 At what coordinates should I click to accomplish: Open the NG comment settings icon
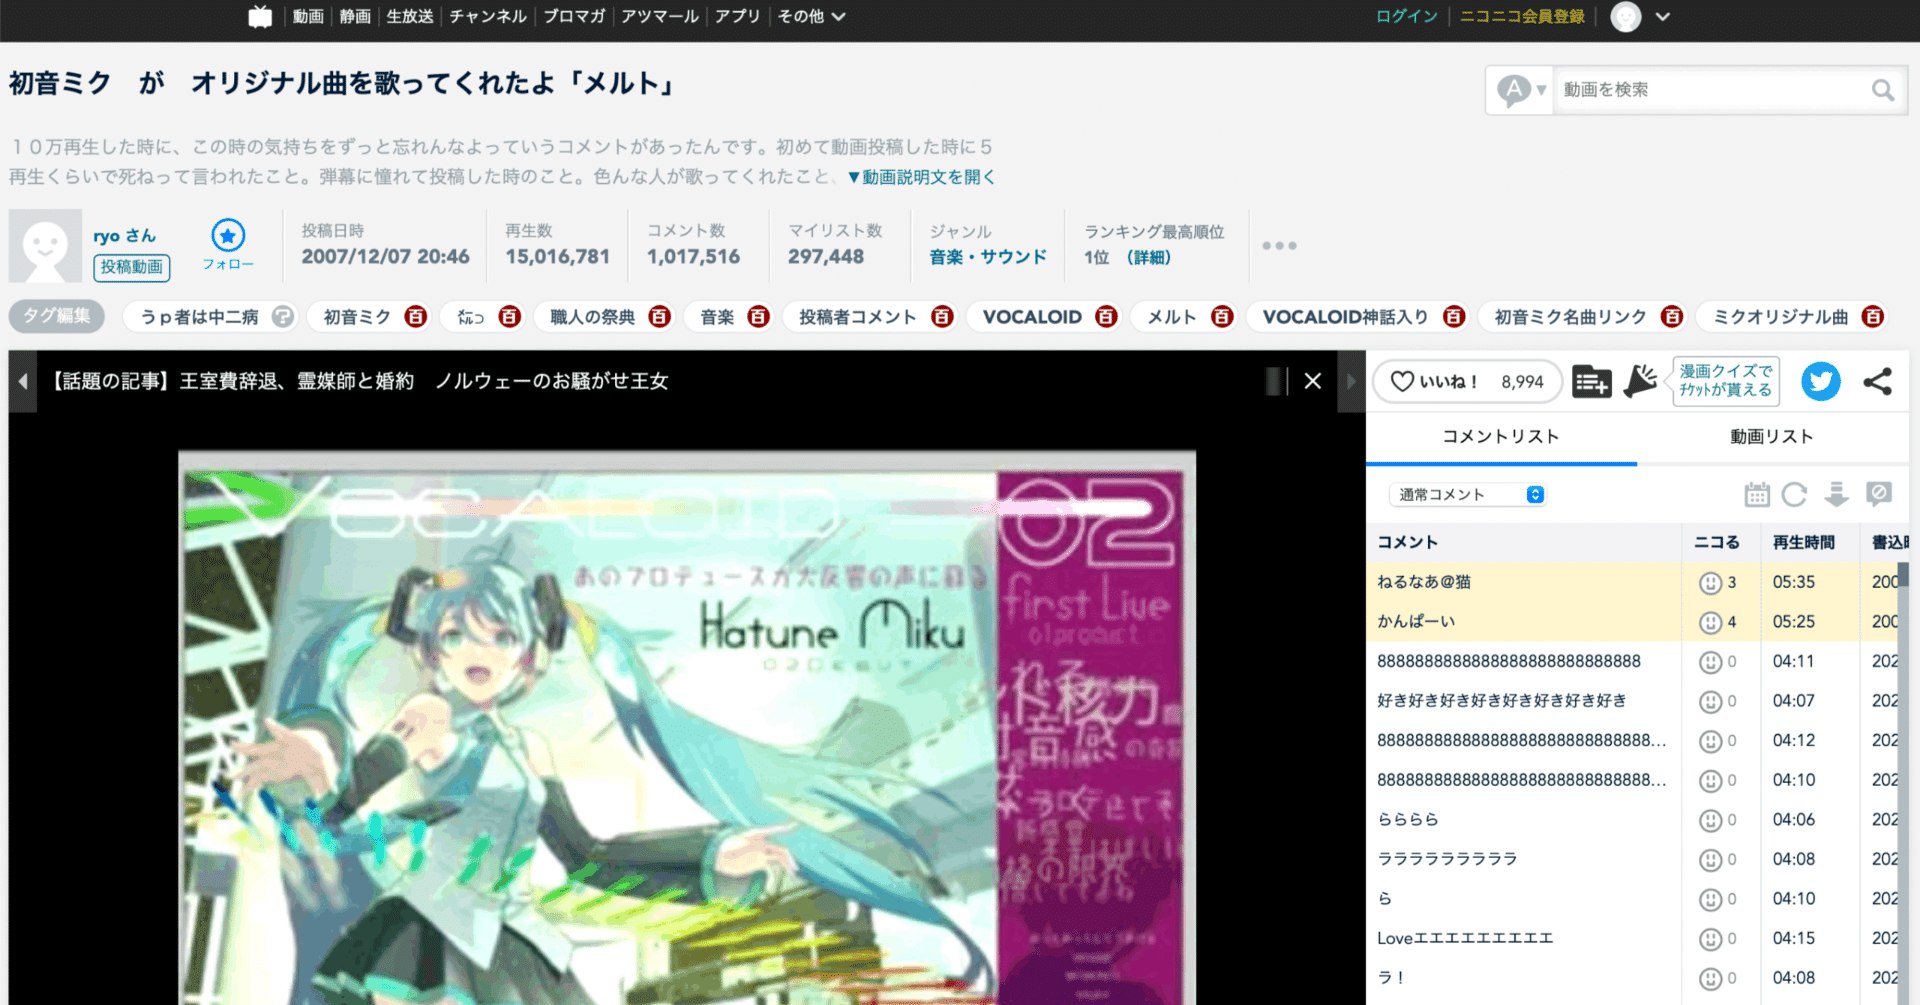[x=1879, y=494]
